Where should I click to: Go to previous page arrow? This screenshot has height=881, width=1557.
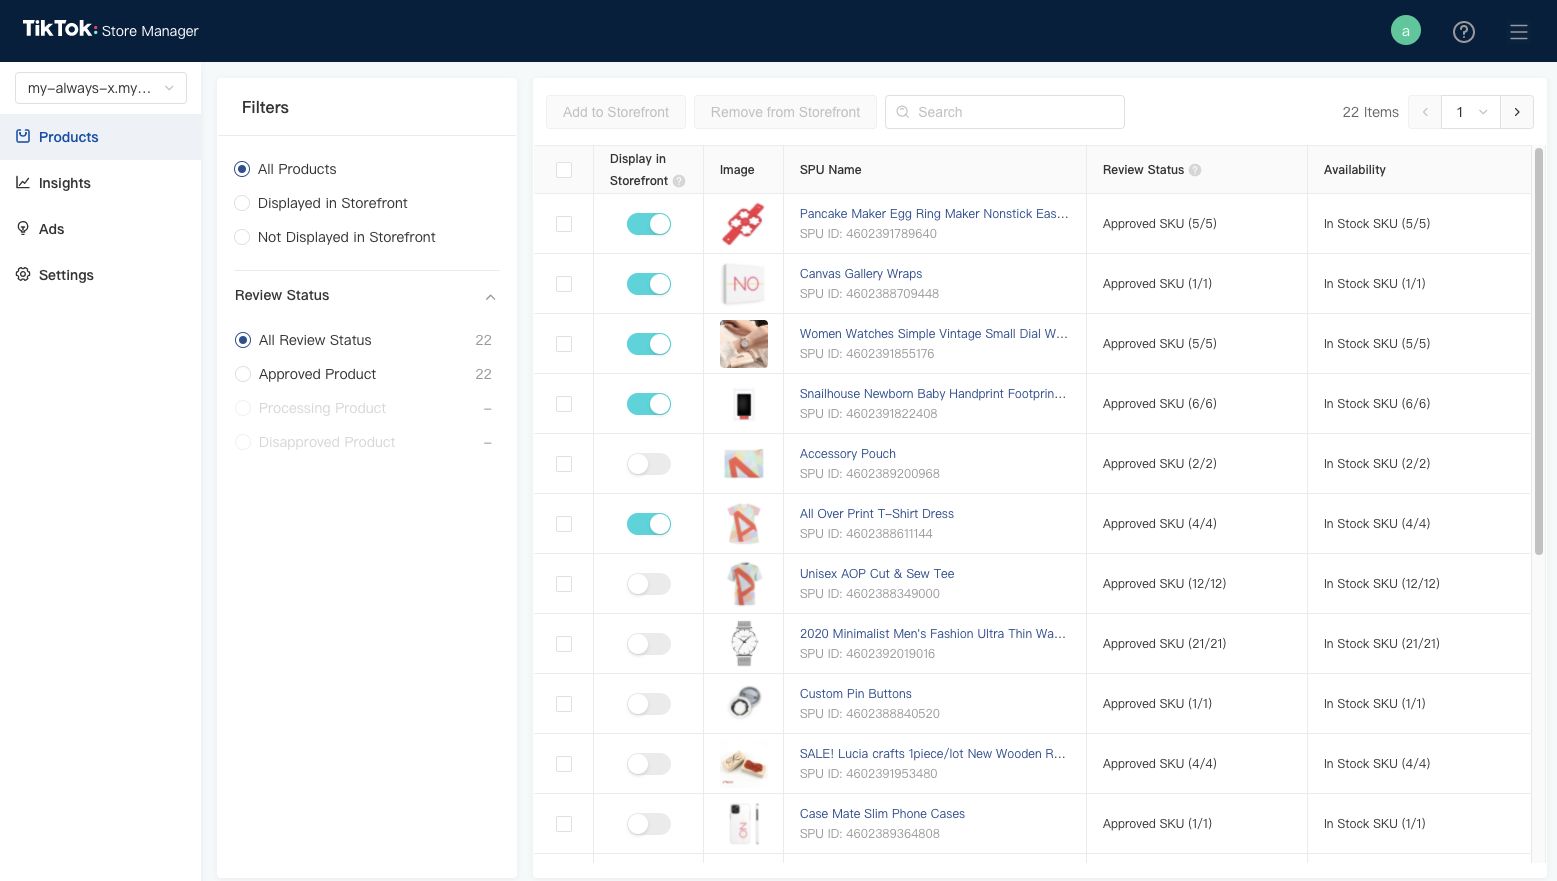tap(1425, 112)
